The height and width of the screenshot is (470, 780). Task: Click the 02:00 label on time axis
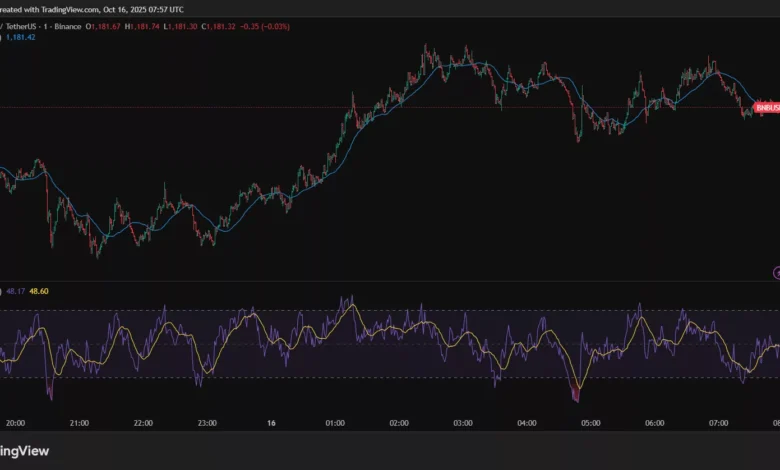coord(399,423)
